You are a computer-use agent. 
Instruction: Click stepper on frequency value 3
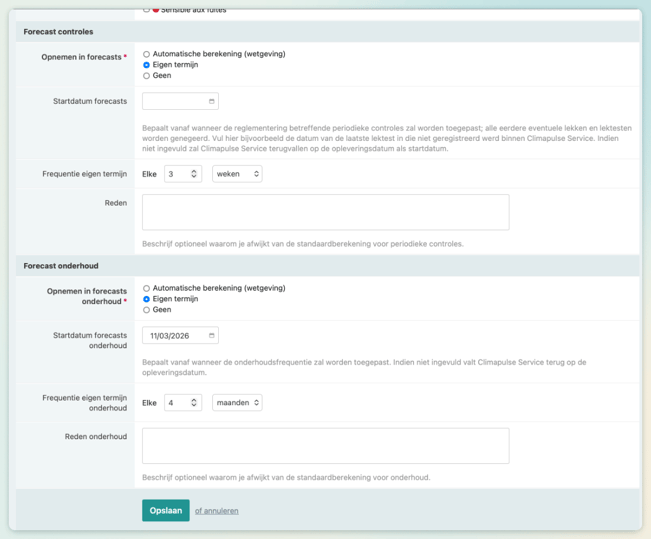(194, 174)
